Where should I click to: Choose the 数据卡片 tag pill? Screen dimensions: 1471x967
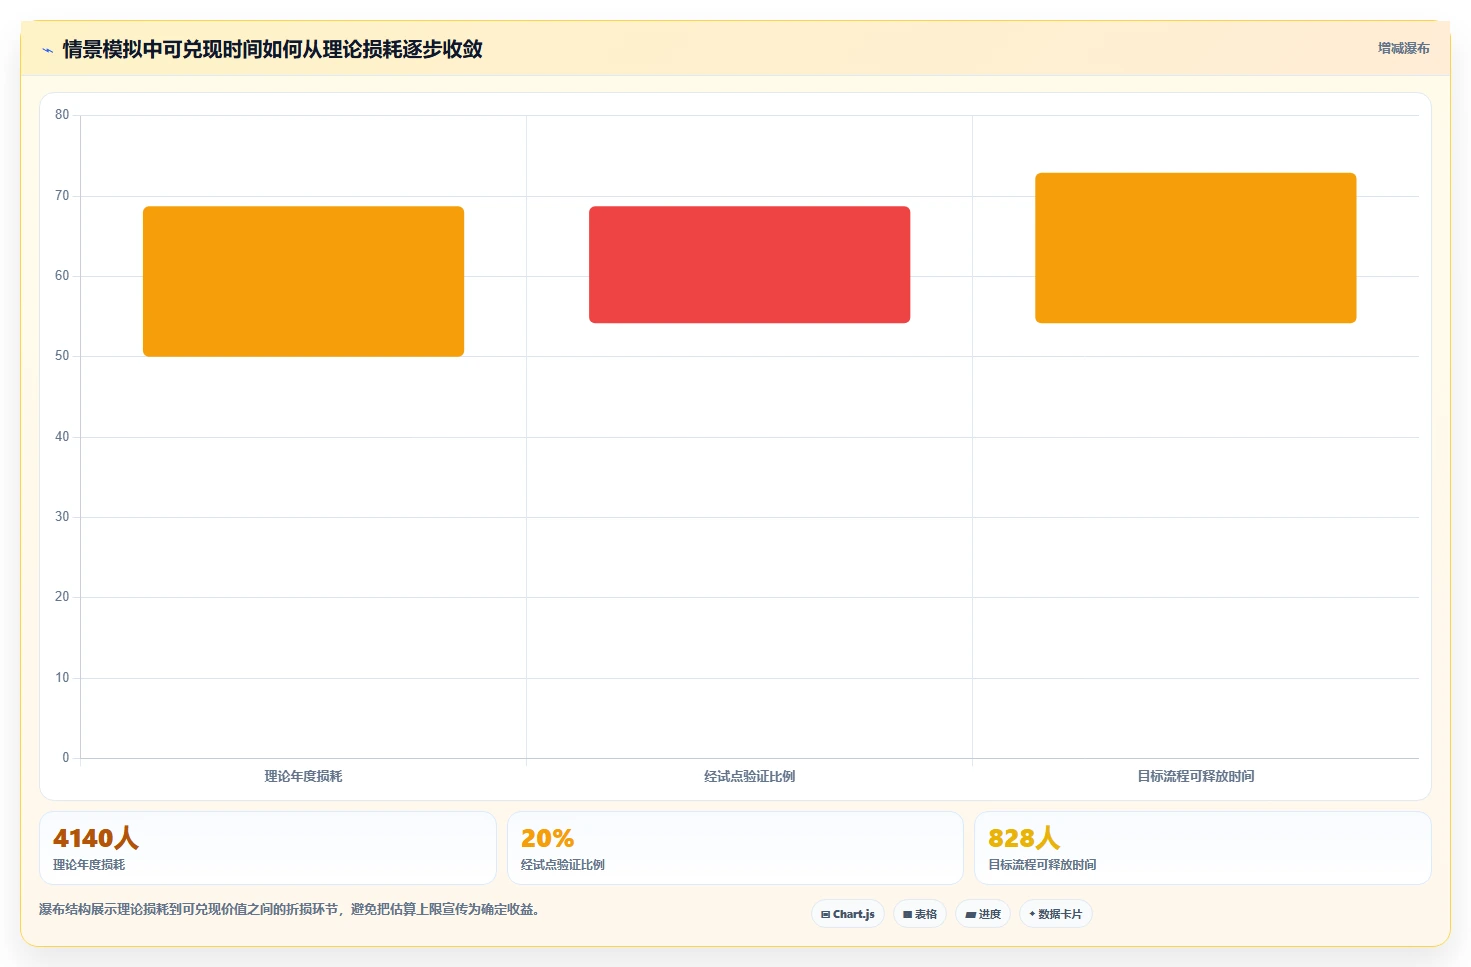pos(1056,914)
